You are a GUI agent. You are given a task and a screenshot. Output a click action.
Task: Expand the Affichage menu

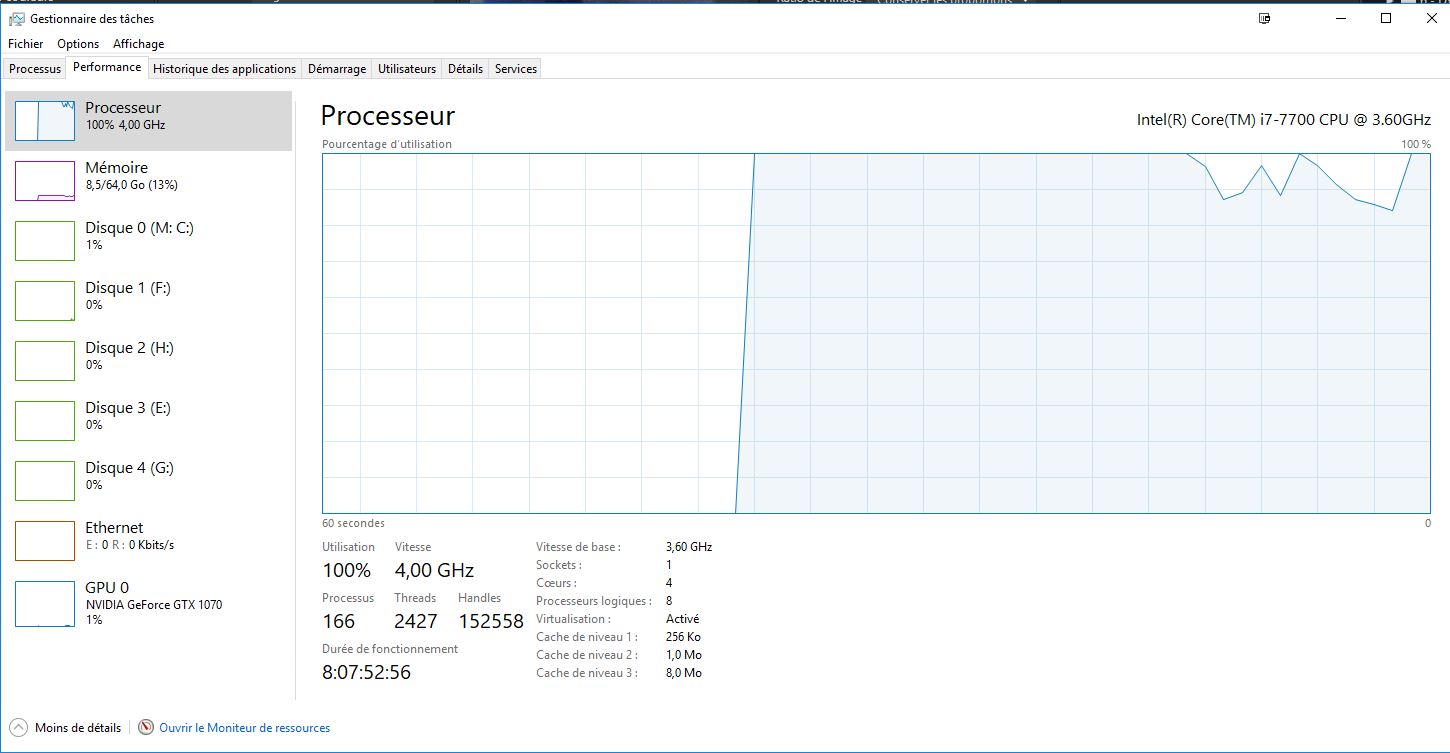point(138,44)
